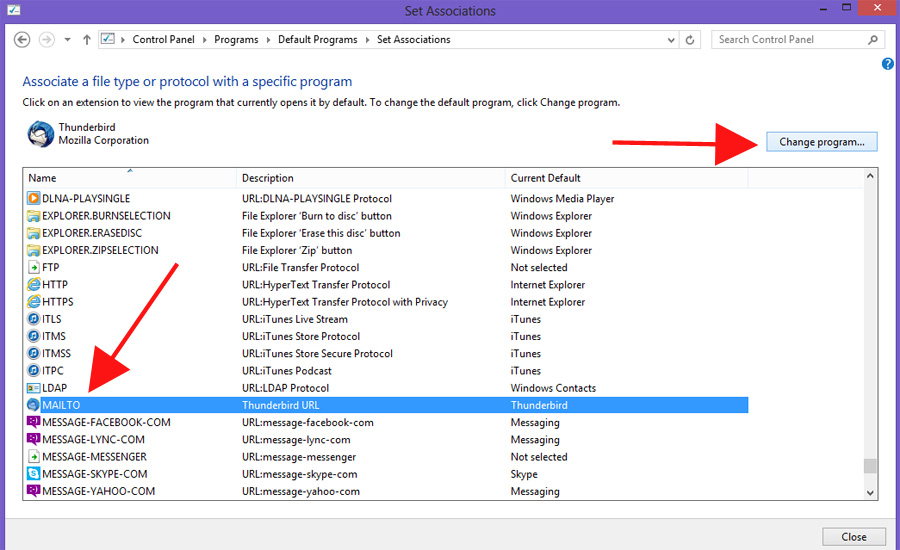Viewport: 900px width, 550px height.
Task: Click the Internet Explorer icon beside HTTP
Action: (33, 285)
